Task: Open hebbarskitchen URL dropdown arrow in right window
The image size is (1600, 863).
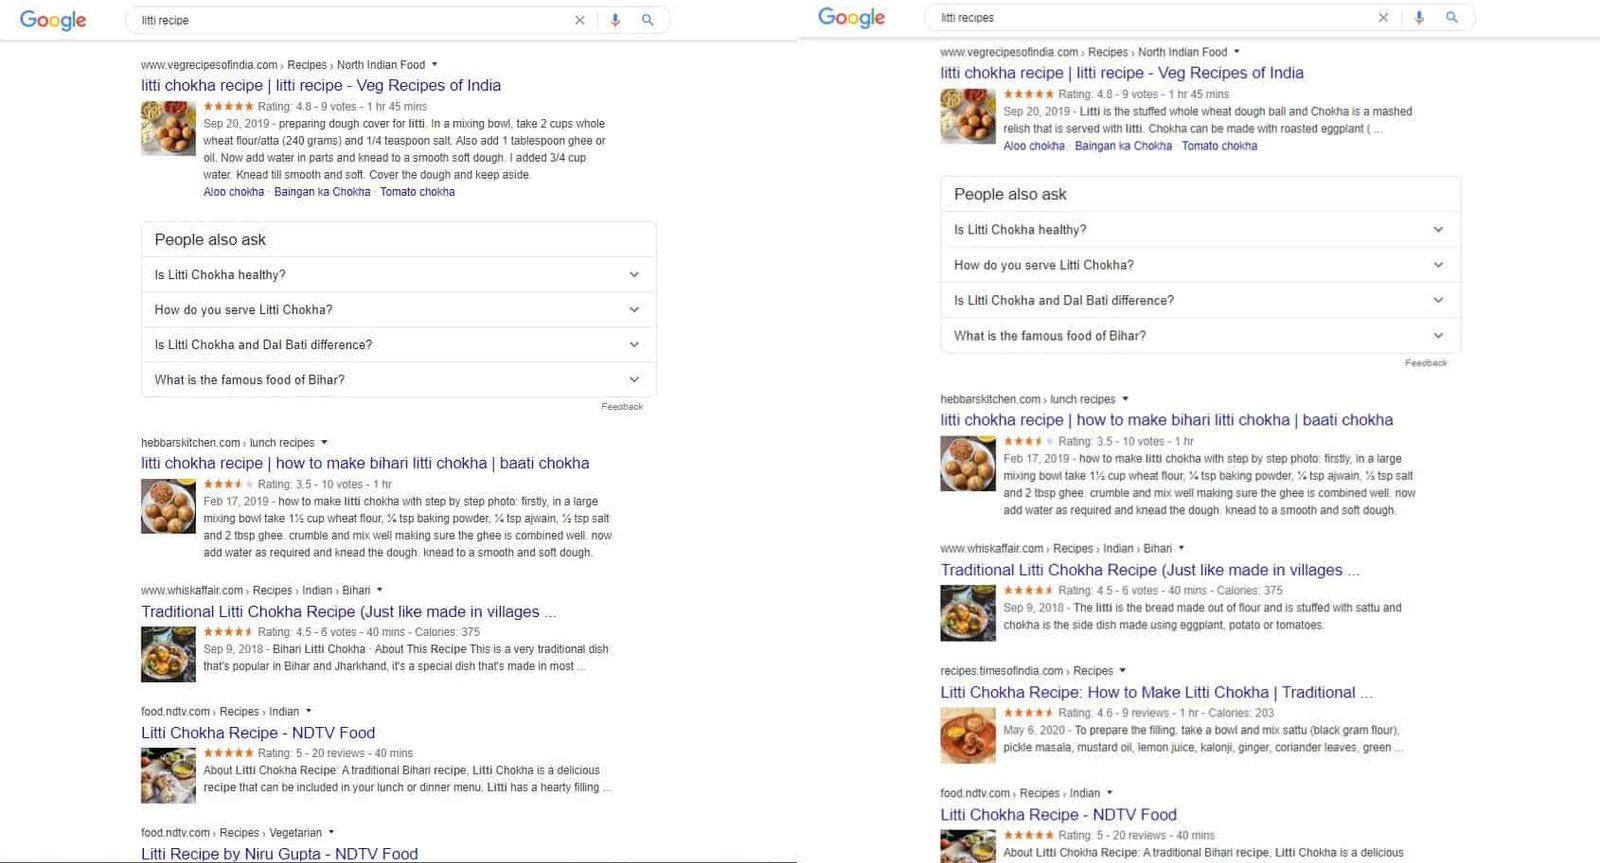Action: point(1125,398)
